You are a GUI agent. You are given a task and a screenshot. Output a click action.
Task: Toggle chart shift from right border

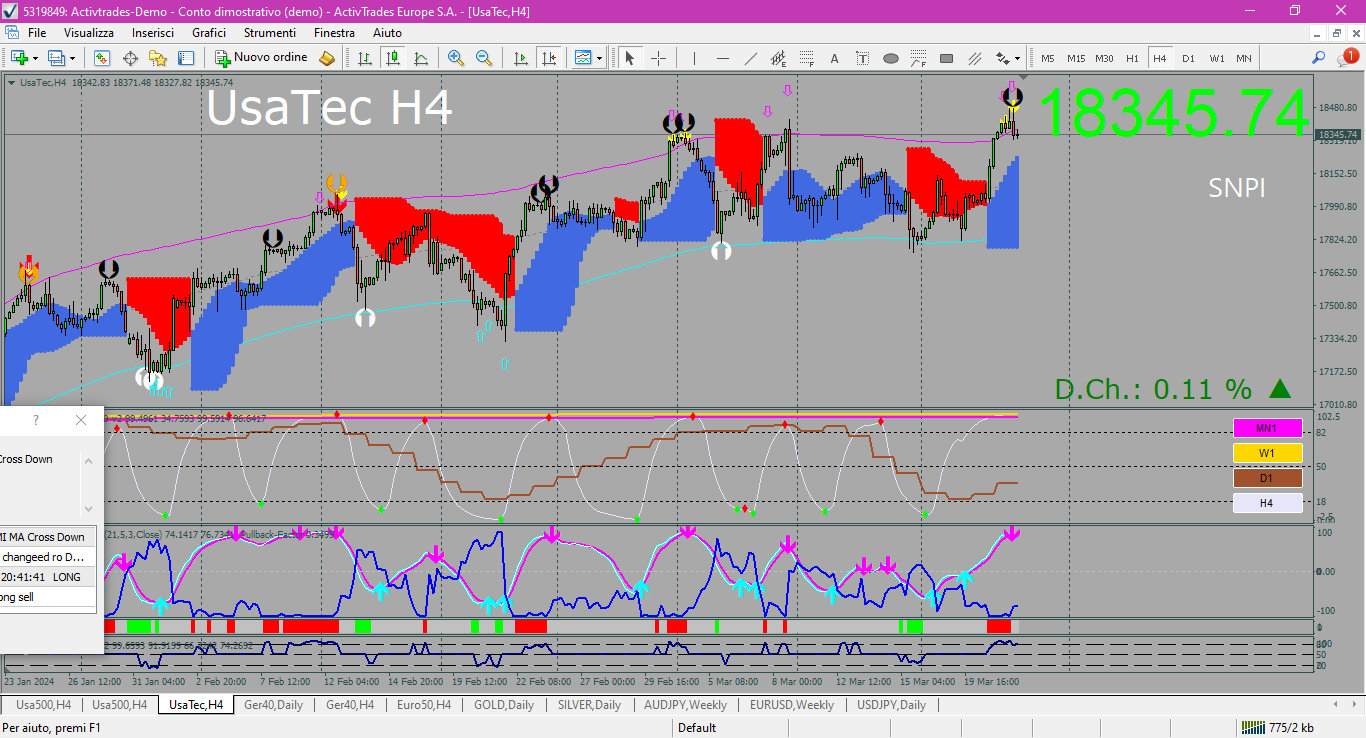point(548,58)
